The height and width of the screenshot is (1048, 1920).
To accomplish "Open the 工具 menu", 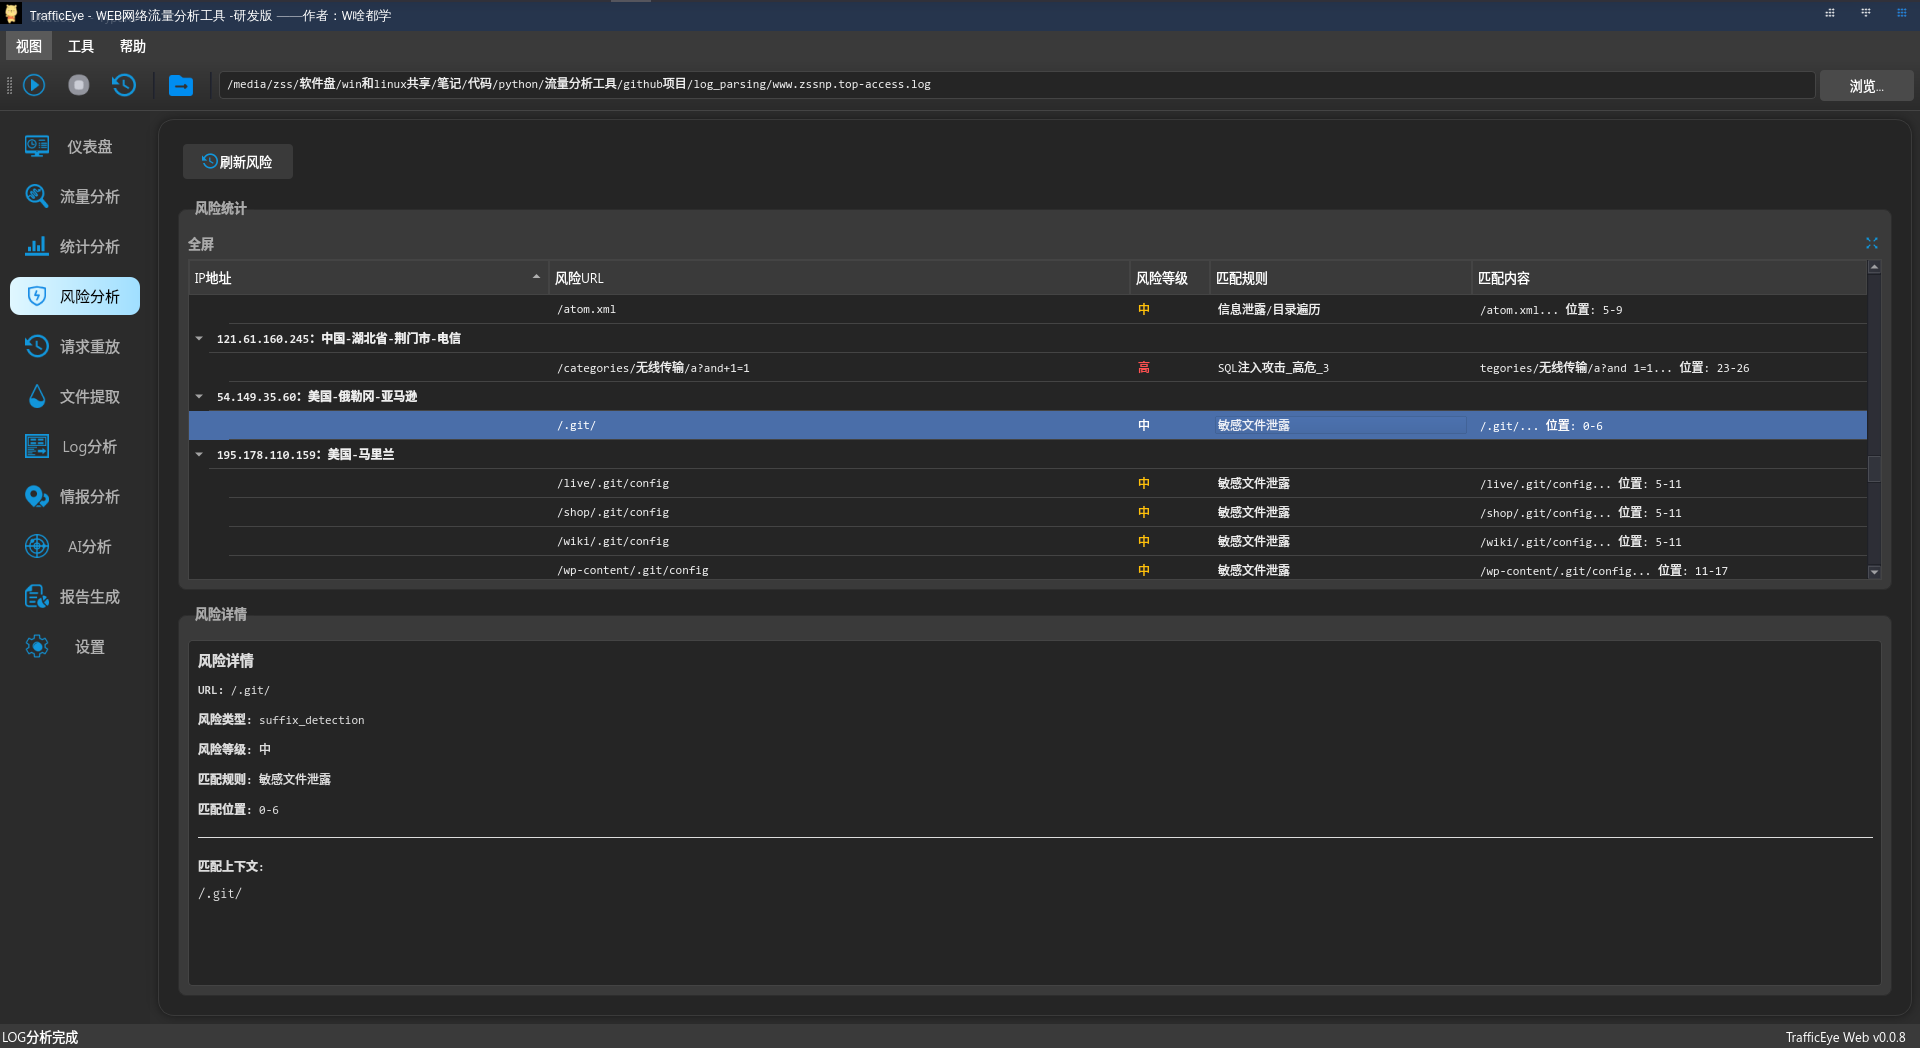I will (x=81, y=46).
